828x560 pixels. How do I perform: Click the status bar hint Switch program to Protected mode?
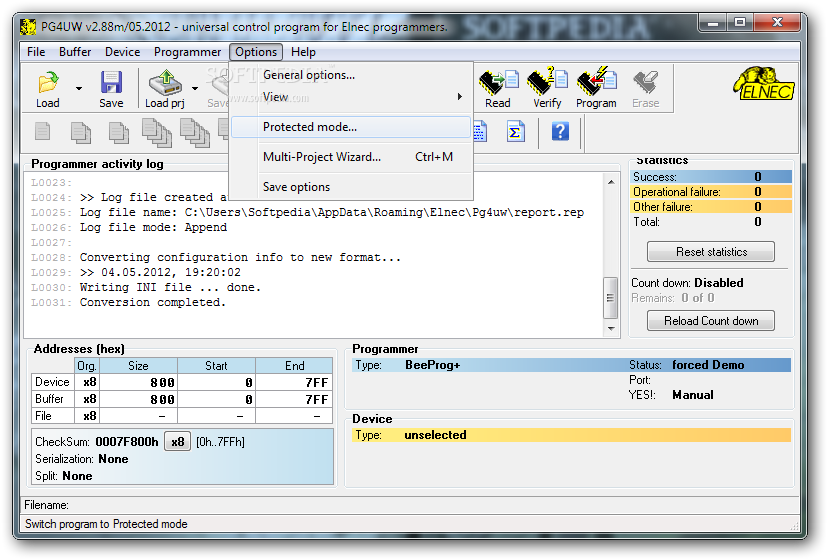coord(106,524)
